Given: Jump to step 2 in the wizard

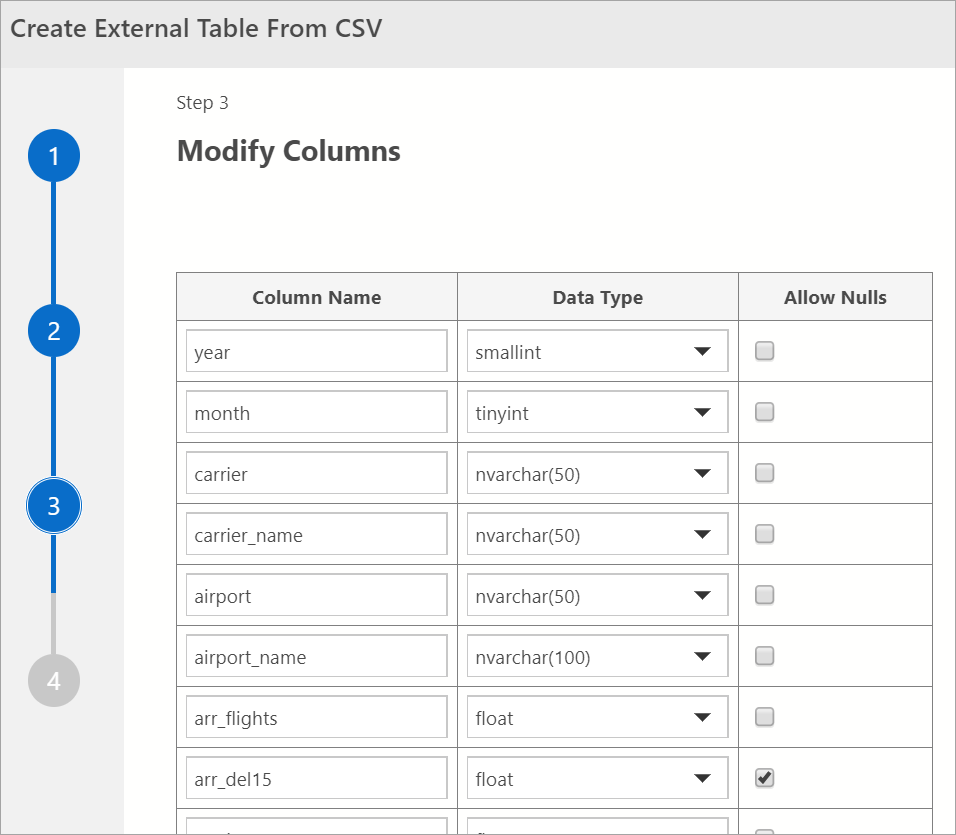Looking at the screenshot, I should pos(53,330).
